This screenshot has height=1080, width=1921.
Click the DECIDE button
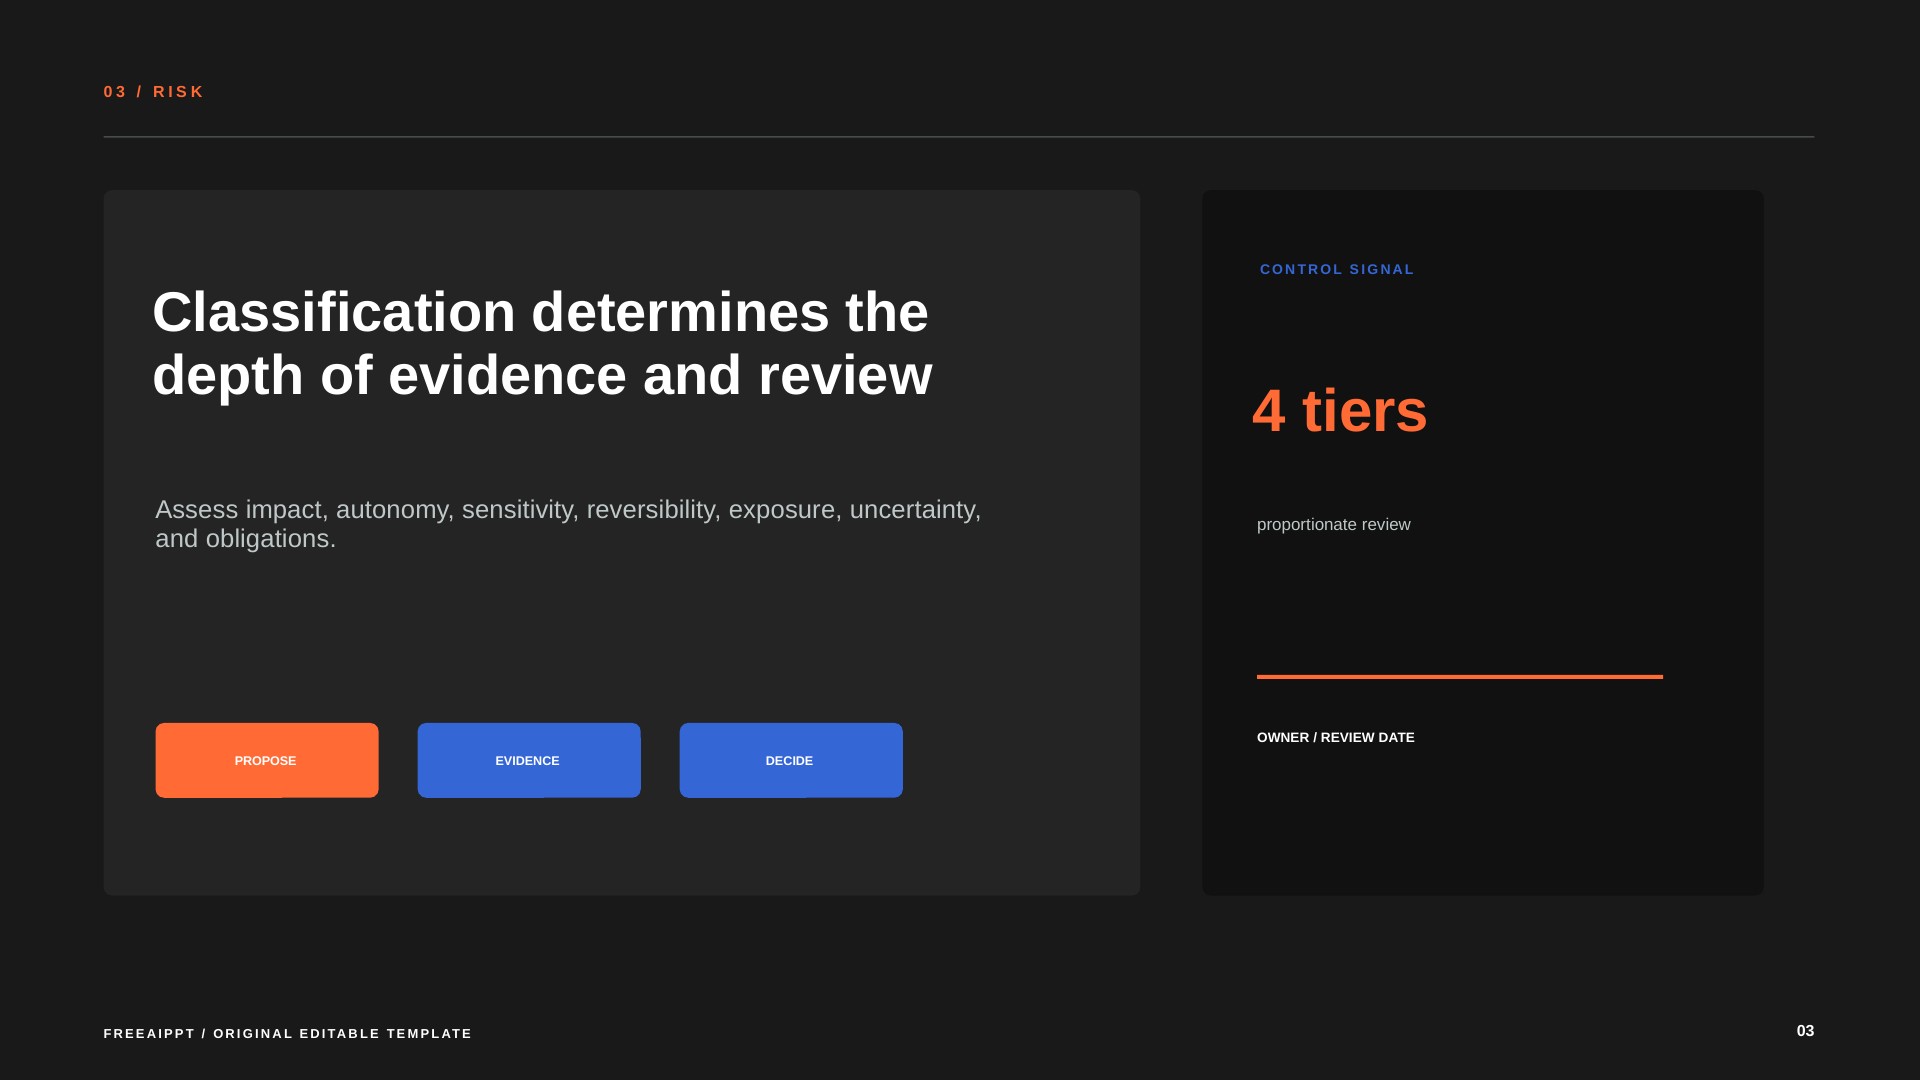click(791, 760)
